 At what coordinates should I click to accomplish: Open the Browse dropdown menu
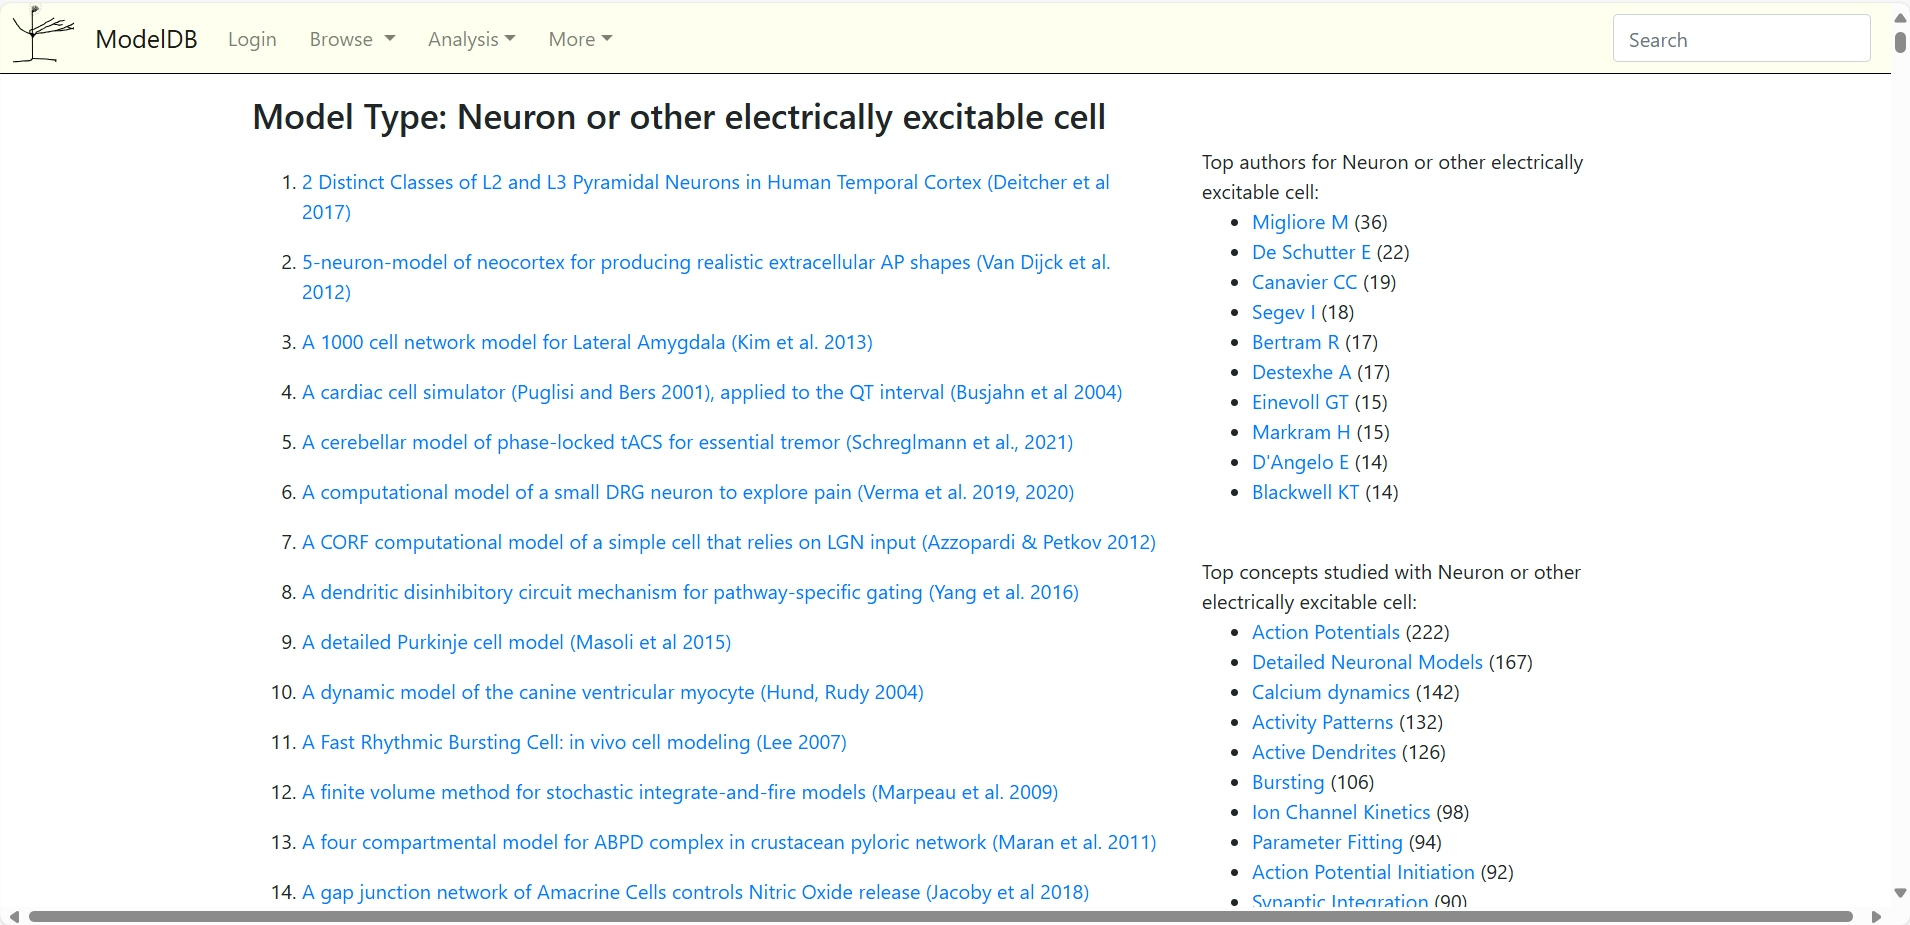tap(352, 39)
